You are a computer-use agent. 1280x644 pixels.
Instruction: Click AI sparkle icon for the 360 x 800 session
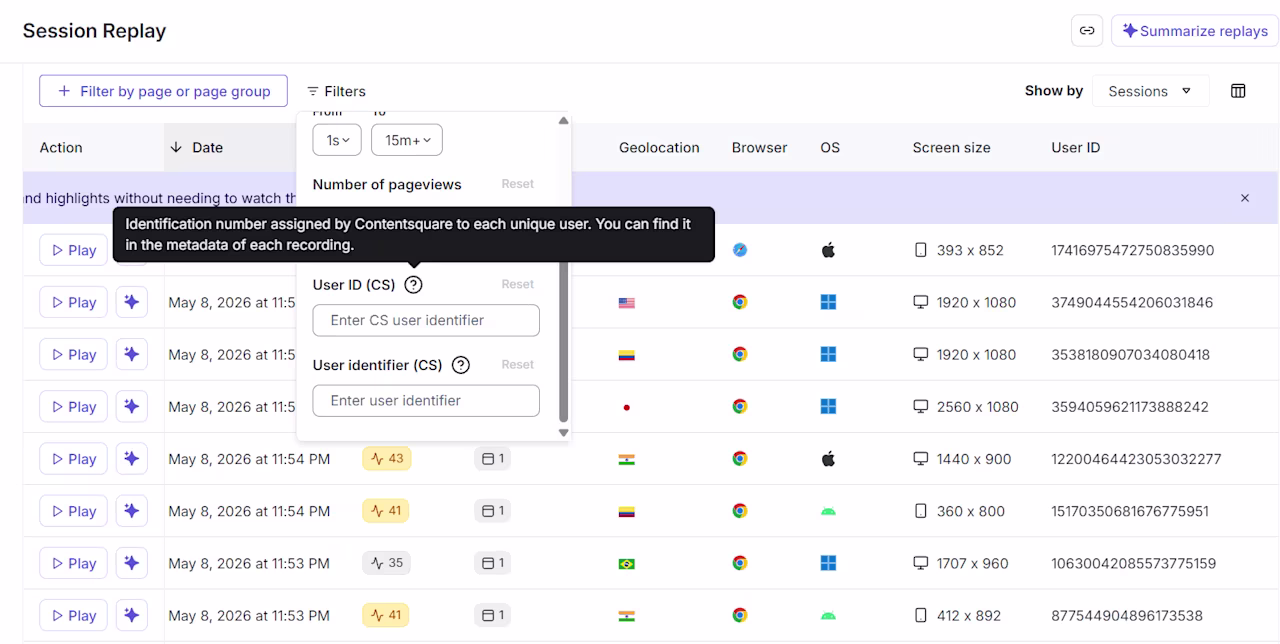click(x=132, y=511)
